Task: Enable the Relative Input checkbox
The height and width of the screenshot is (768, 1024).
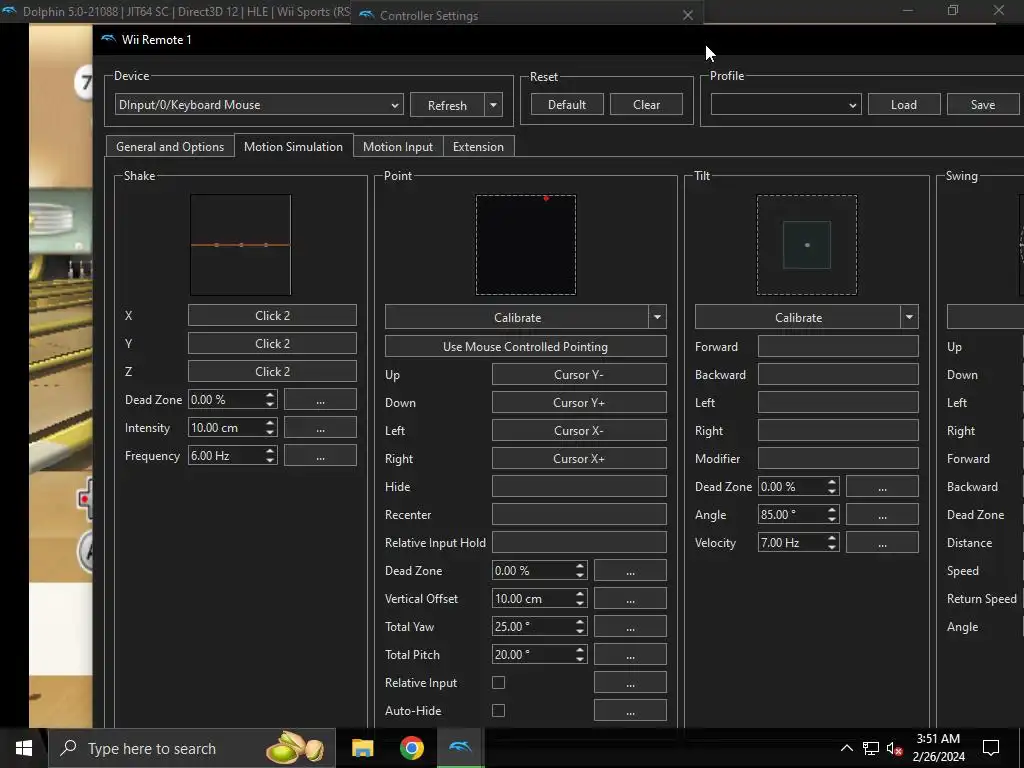Action: (x=498, y=682)
